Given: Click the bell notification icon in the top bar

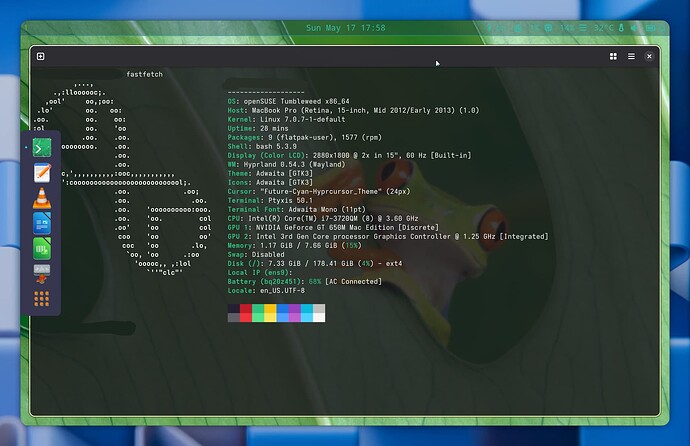Looking at the screenshot, I should (x=518, y=28).
